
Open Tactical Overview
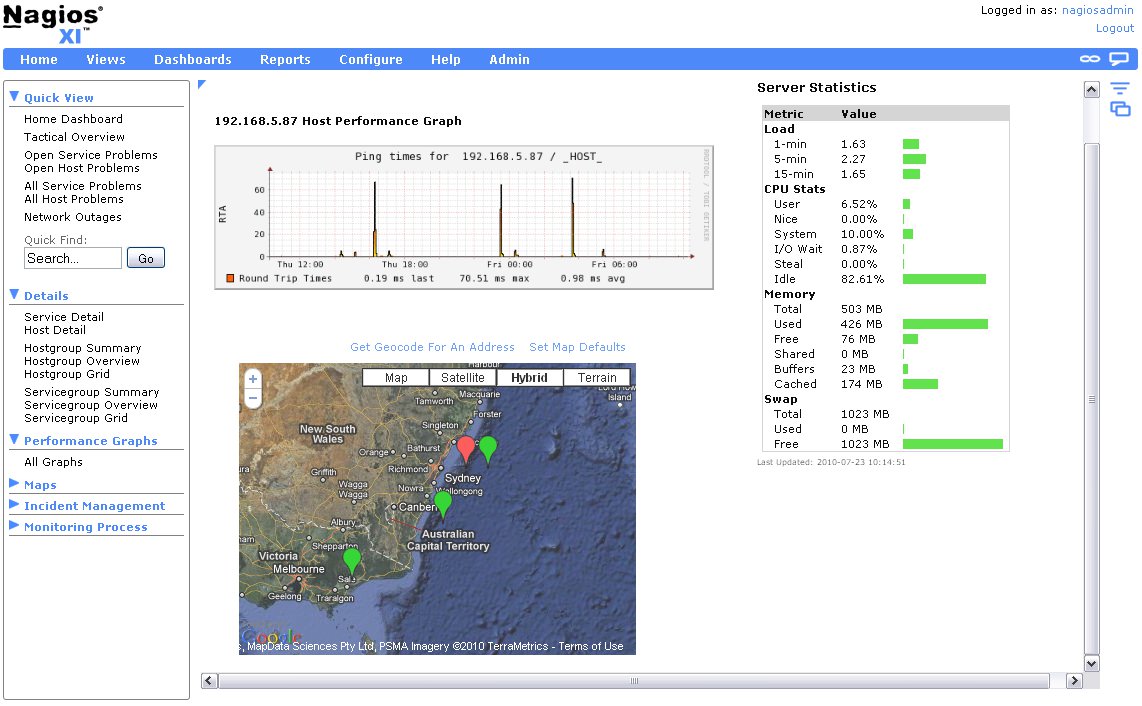tap(74, 137)
